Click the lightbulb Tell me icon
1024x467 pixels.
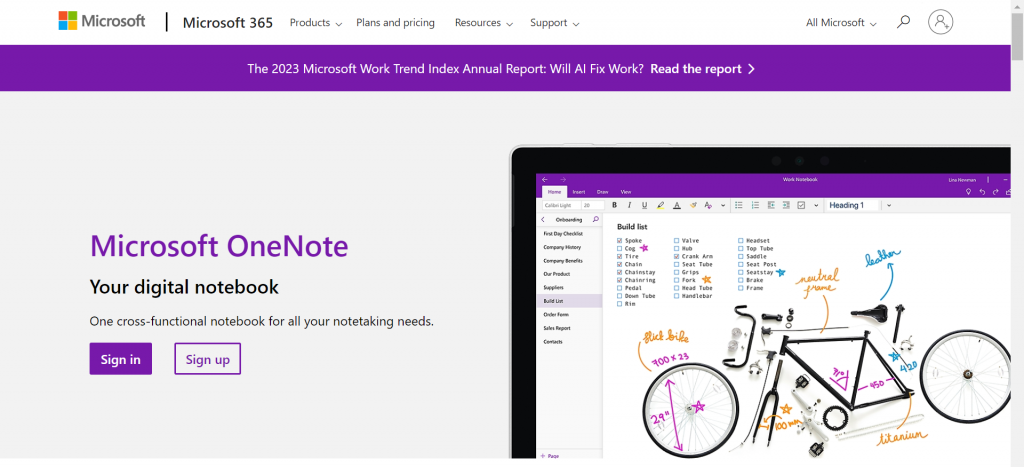968,192
